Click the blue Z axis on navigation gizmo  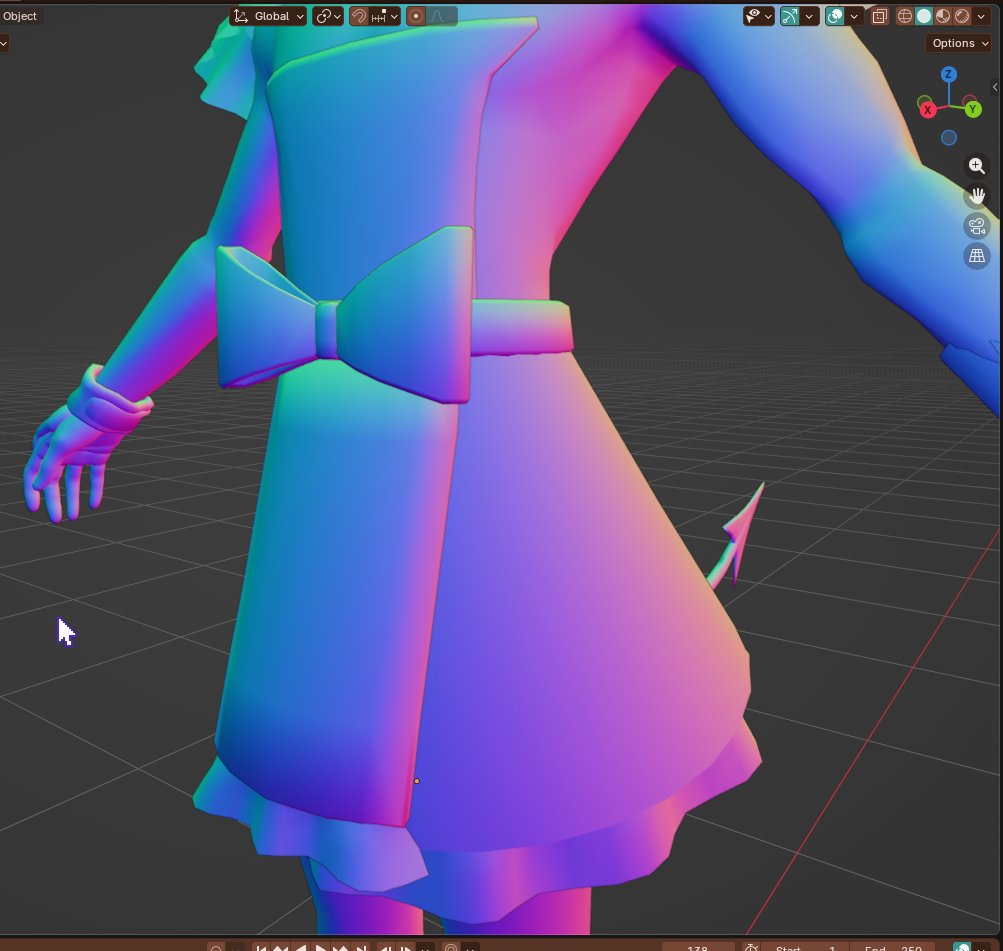[949, 74]
